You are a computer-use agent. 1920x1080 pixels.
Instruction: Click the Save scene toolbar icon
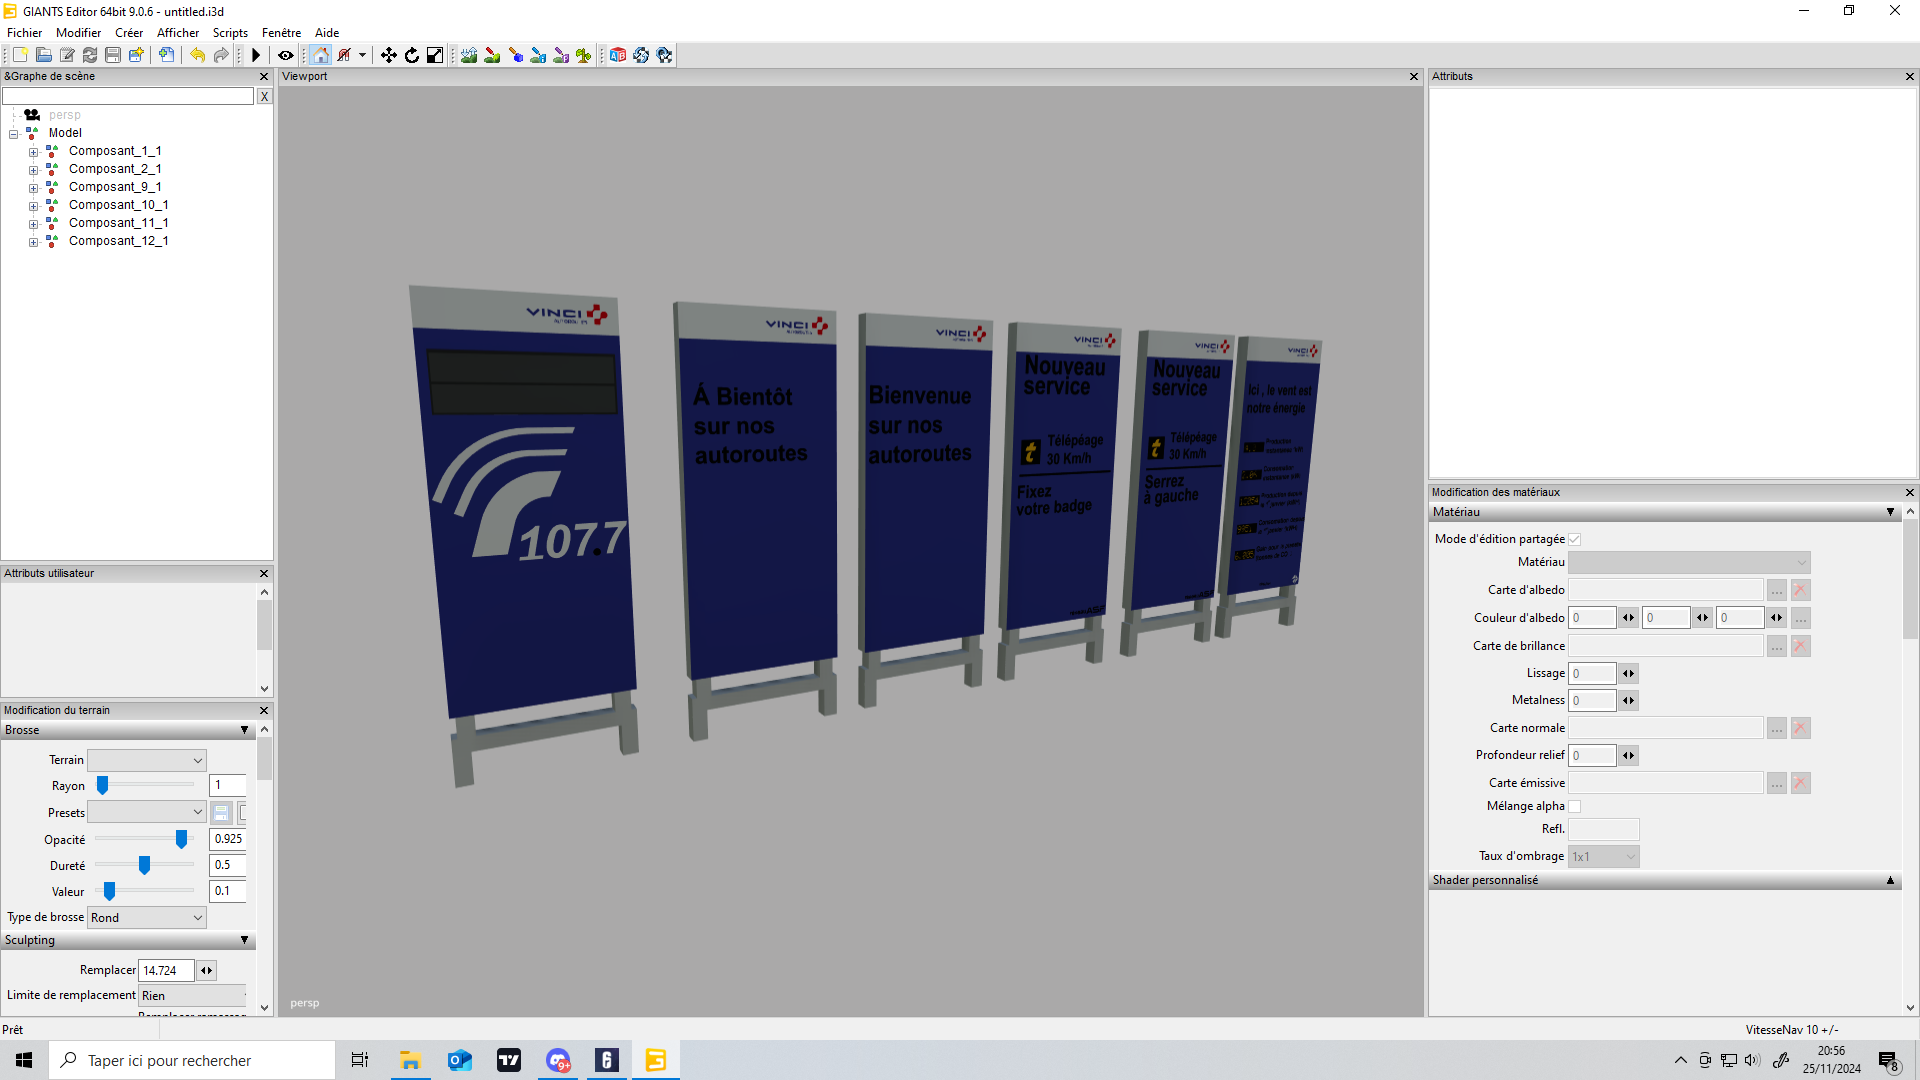click(111, 55)
